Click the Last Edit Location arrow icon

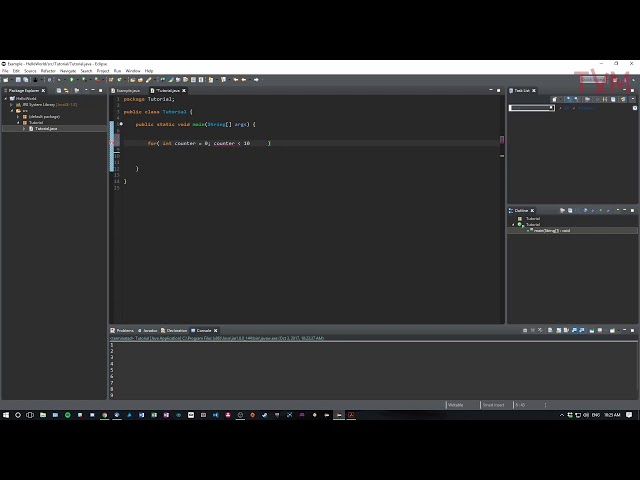[236, 80]
